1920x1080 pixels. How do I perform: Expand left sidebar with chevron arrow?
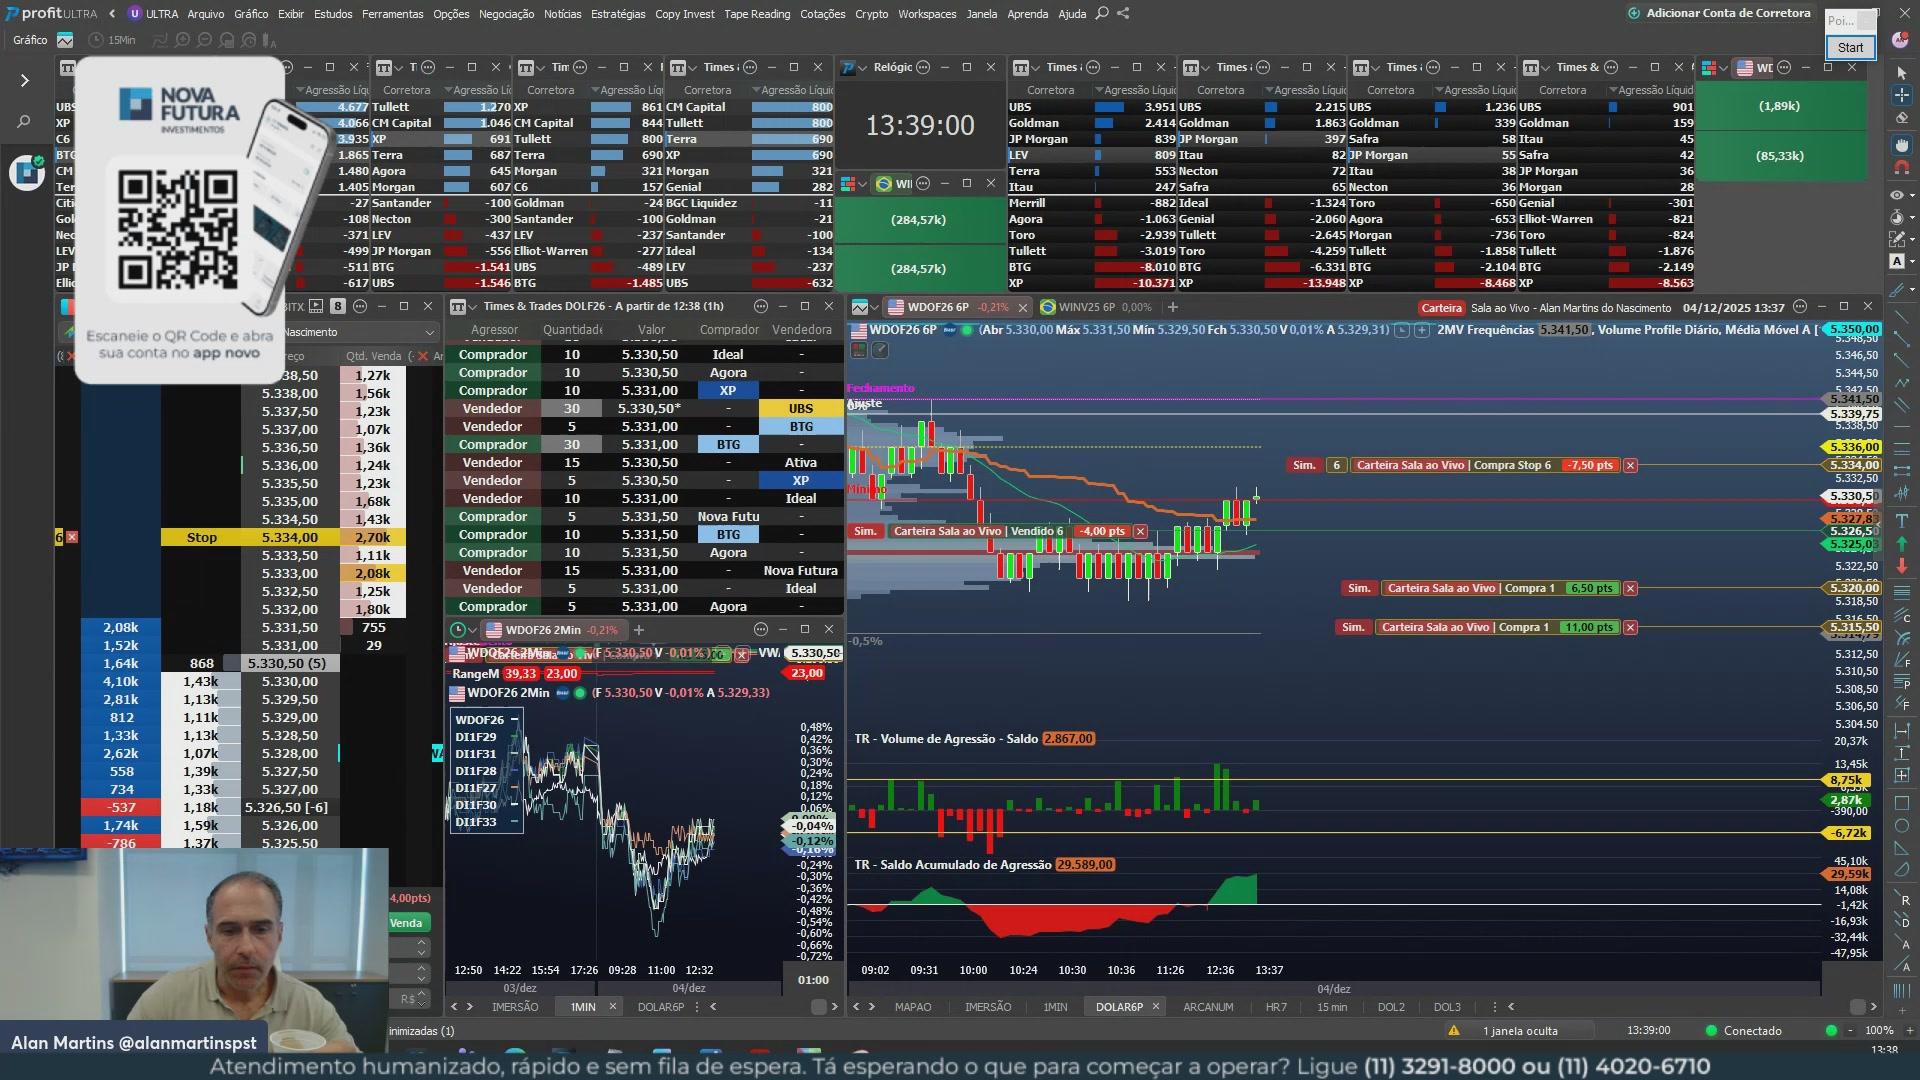tap(25, 80)
